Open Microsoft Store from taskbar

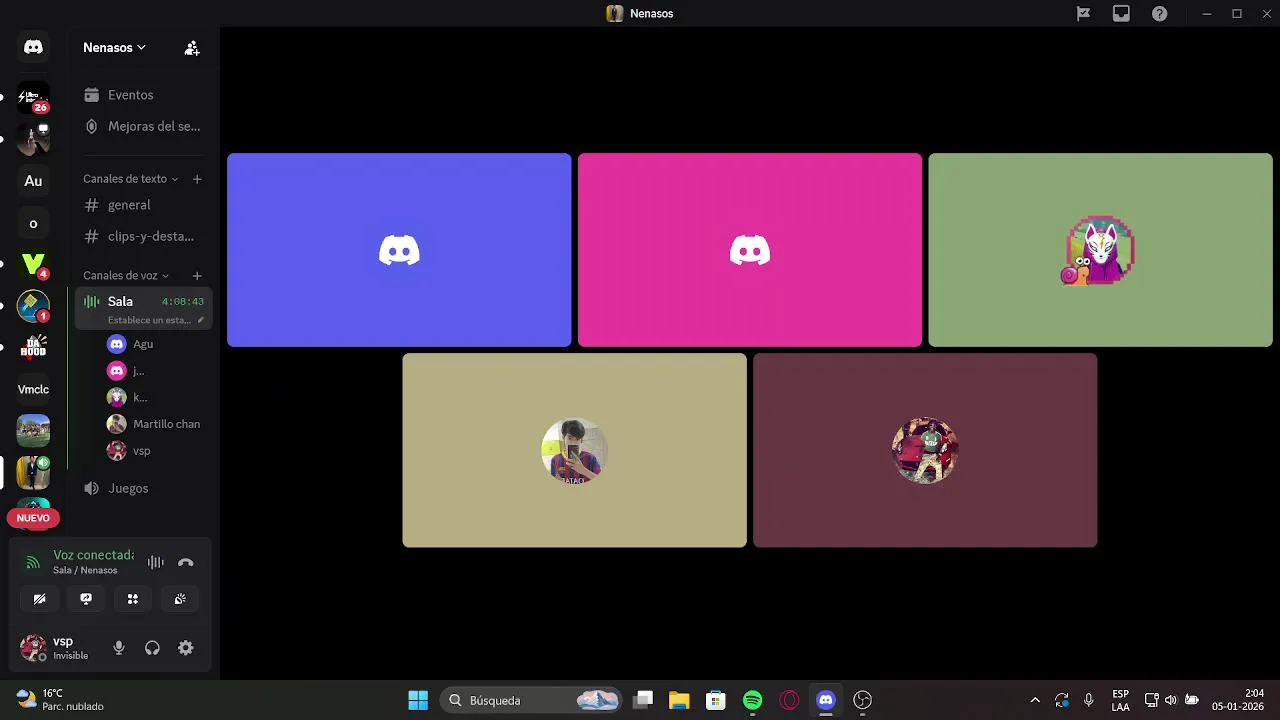coord(715,700)
